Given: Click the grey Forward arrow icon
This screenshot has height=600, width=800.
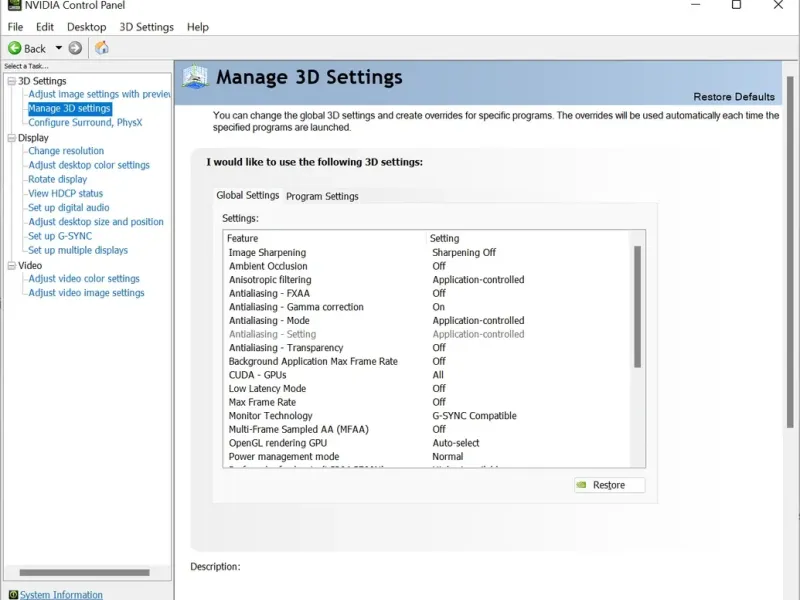Looking at the screenshot, I should click(75, 48).
